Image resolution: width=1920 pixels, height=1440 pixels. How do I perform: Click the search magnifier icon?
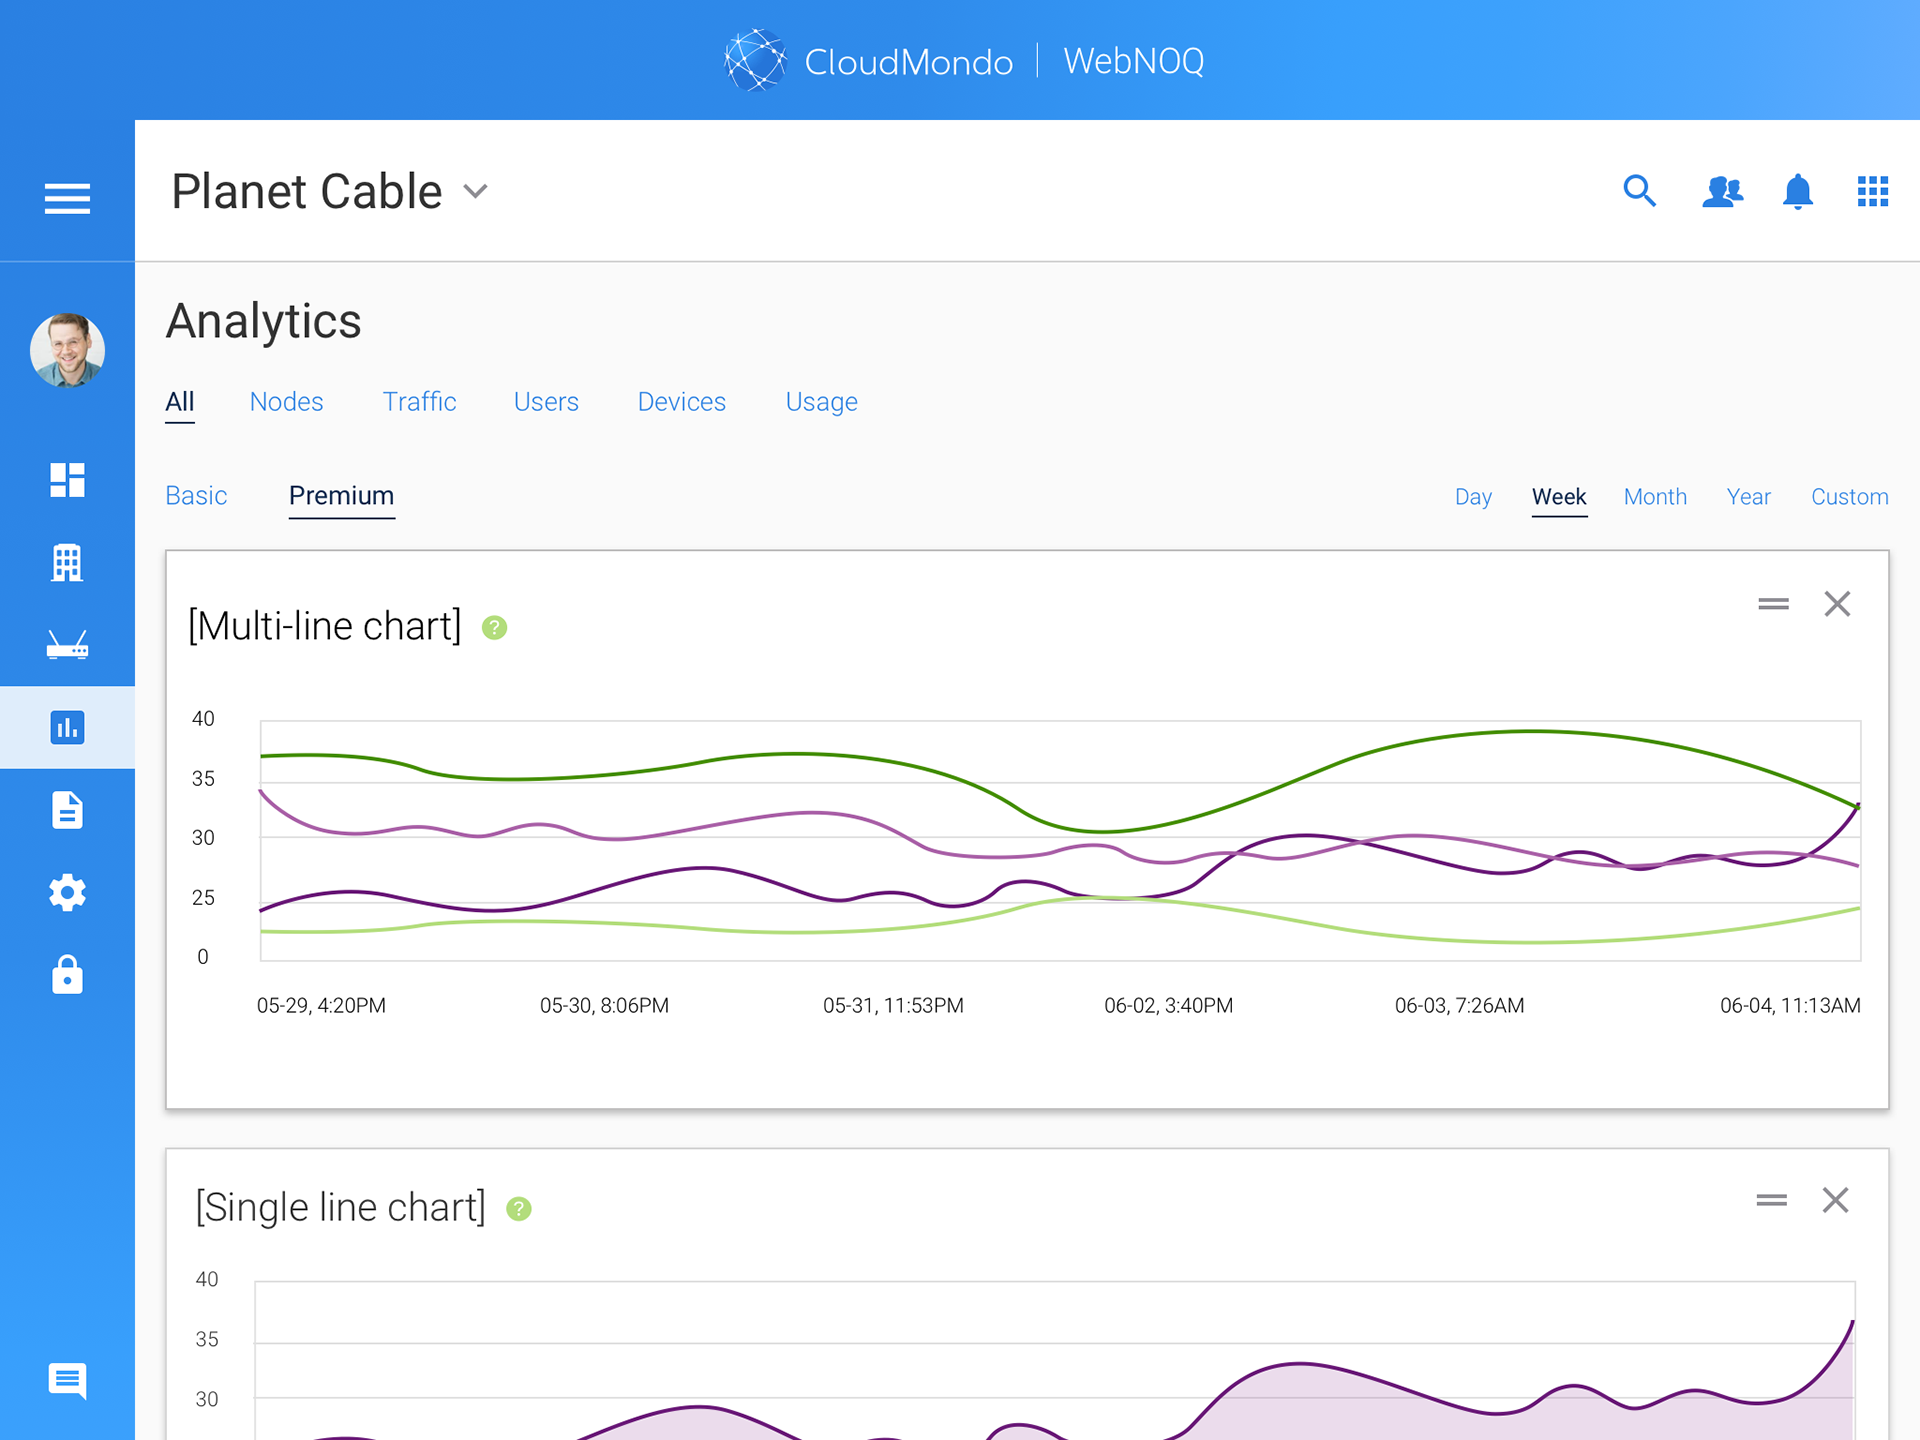point(1639,190)
